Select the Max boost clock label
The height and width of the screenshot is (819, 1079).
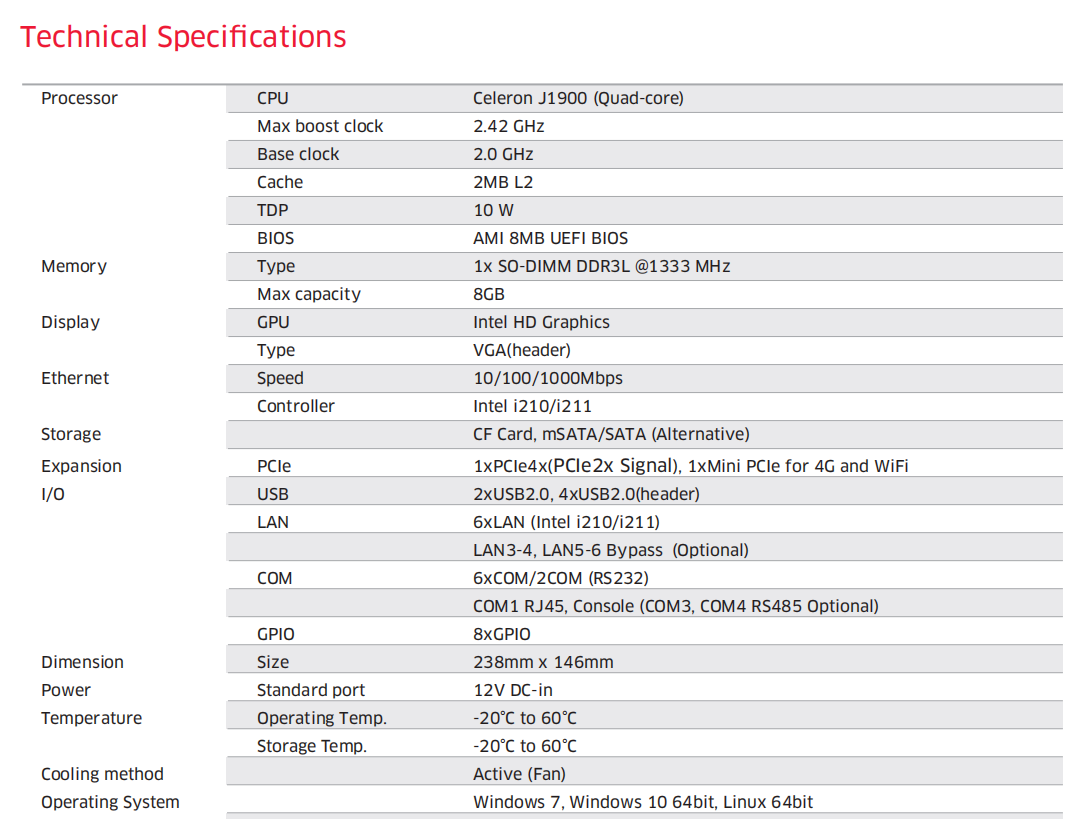click(320, 126)
